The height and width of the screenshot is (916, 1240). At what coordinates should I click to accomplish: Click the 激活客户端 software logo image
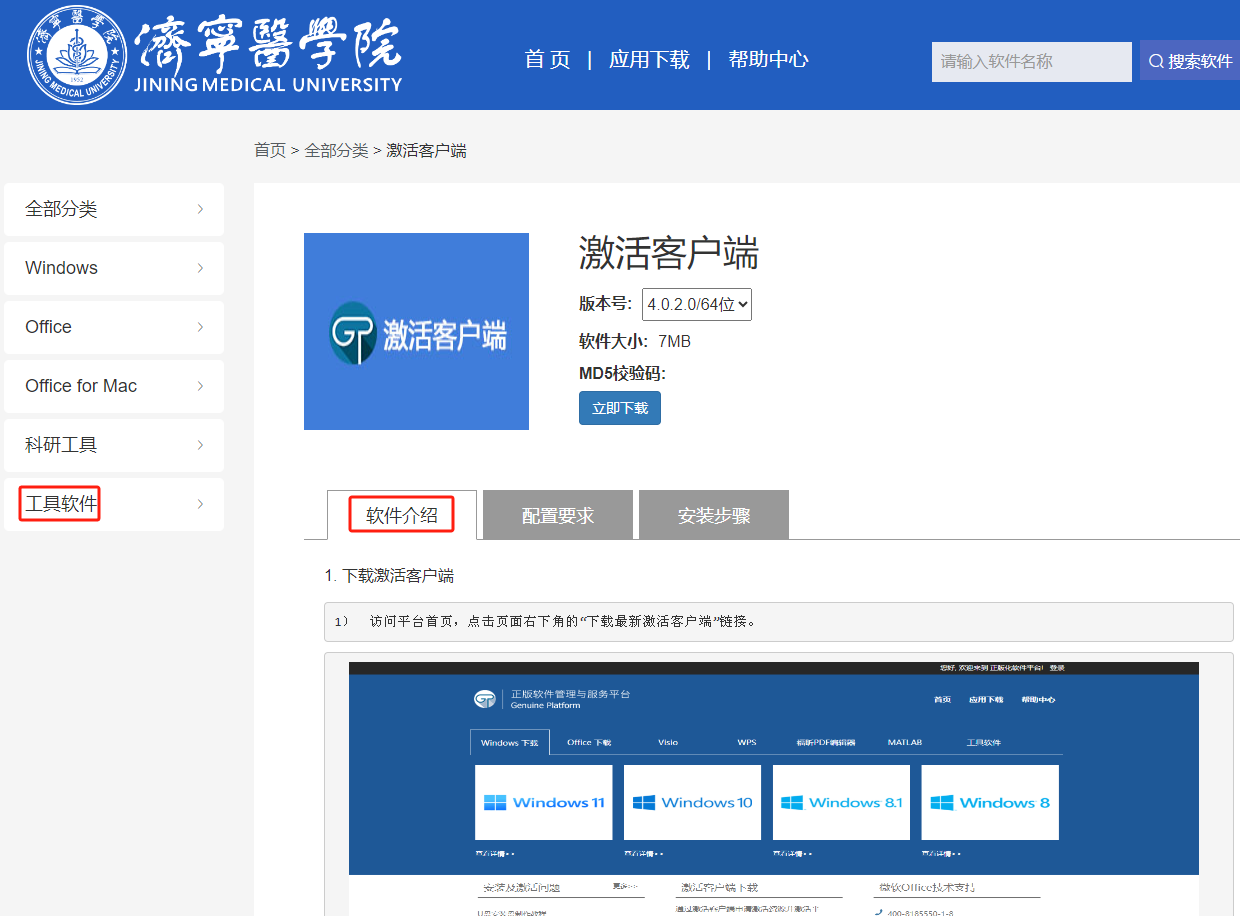click(x=416, y=331)
